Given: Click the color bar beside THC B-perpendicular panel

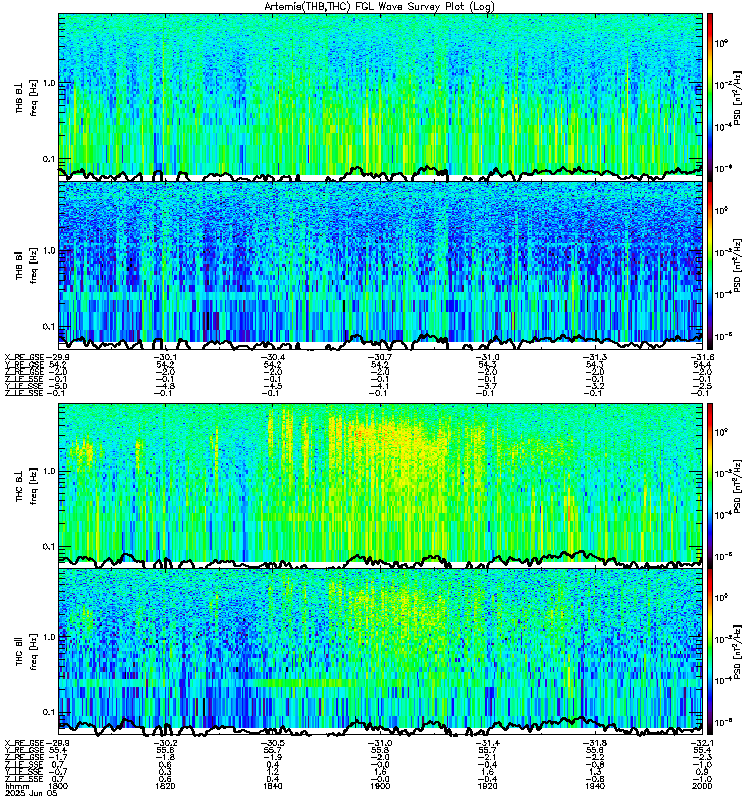Looking at the screenshot, I should click(710, 485).
